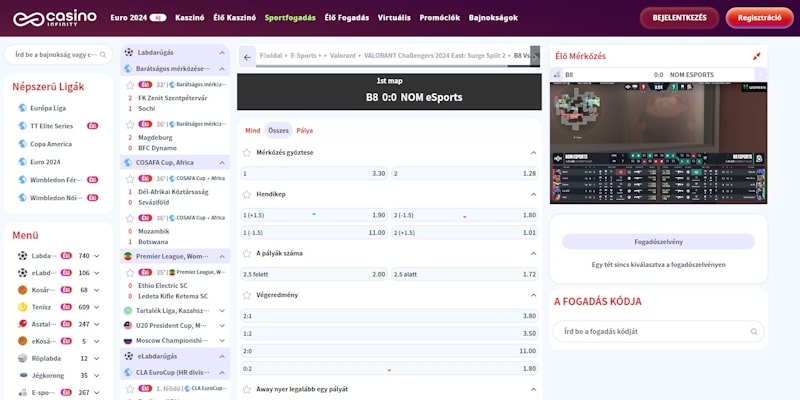Screen dimensions: 800x400
Task: Click the Asztal table tennis icon
Action: coord(22,324)
